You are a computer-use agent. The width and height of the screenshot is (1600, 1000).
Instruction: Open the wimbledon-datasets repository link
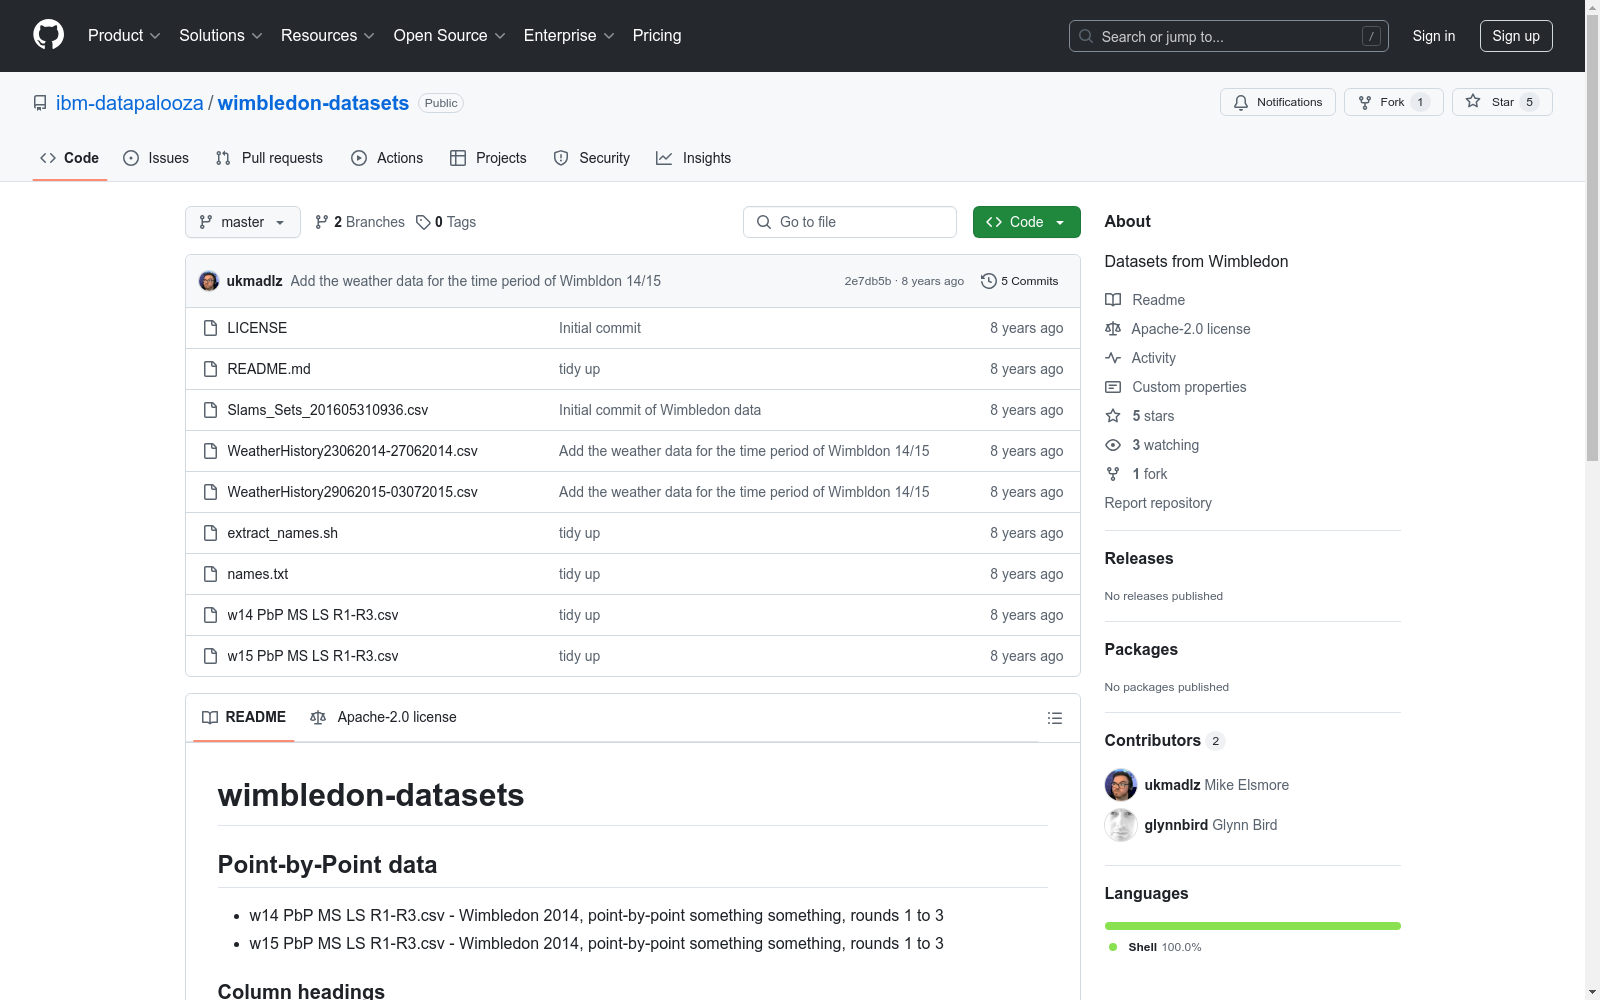coord(313,103)
